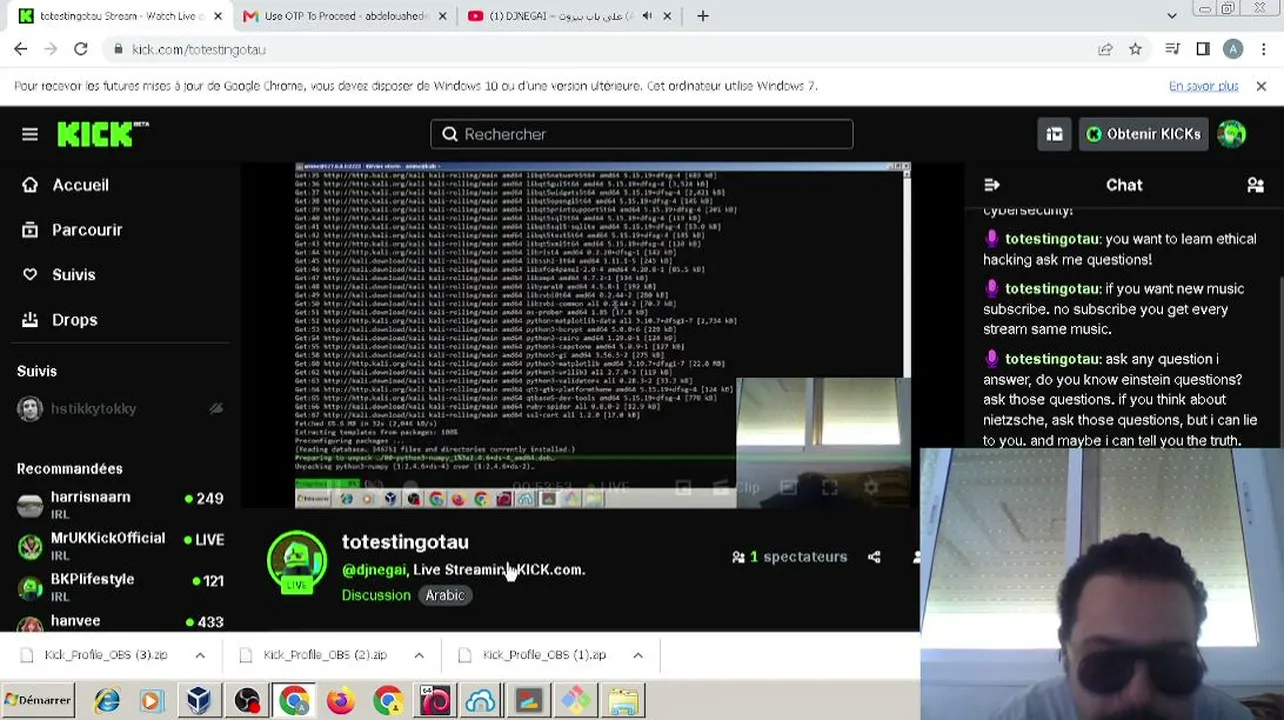Open the Chrome three-dot menu
This screenshot has width=1284, height=720.
coord(1264,49)
